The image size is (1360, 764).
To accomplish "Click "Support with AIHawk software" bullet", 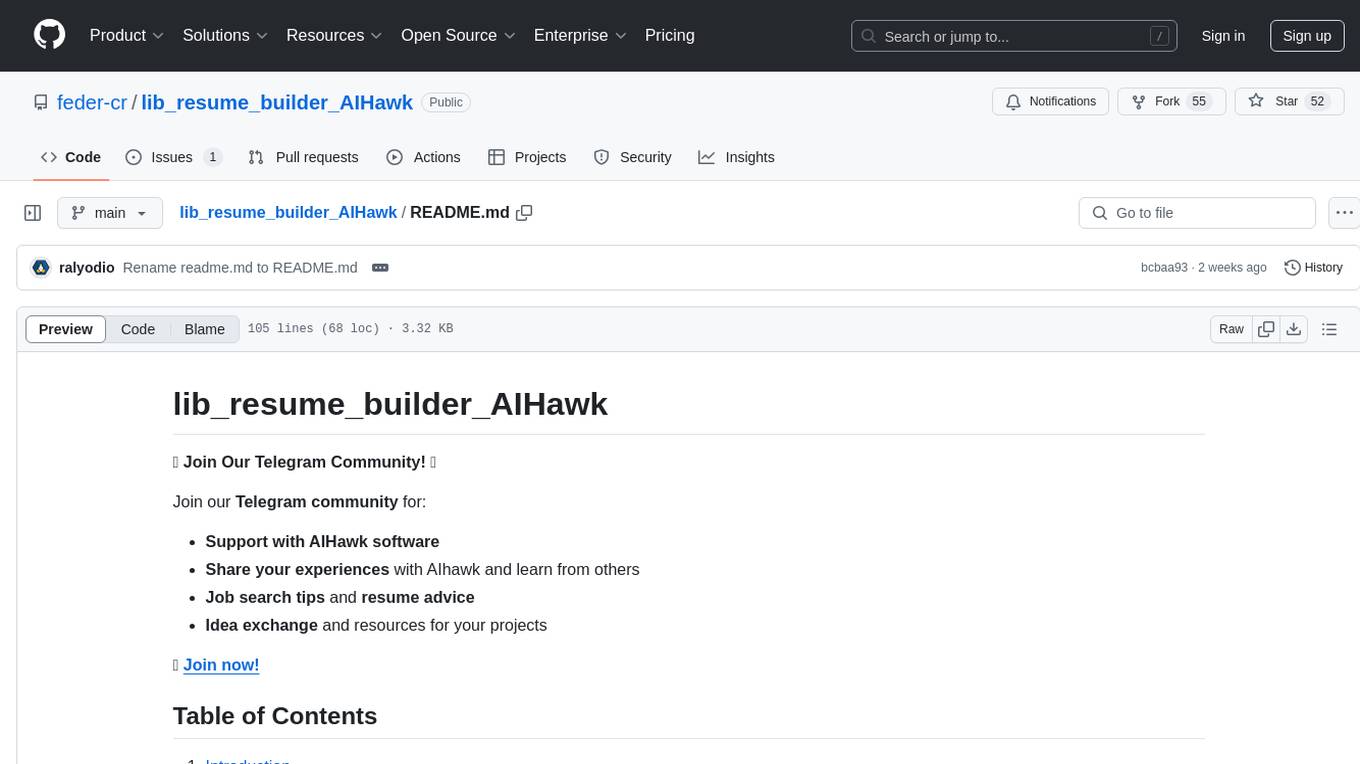I will pyautogui.click(x=322, y=541).
